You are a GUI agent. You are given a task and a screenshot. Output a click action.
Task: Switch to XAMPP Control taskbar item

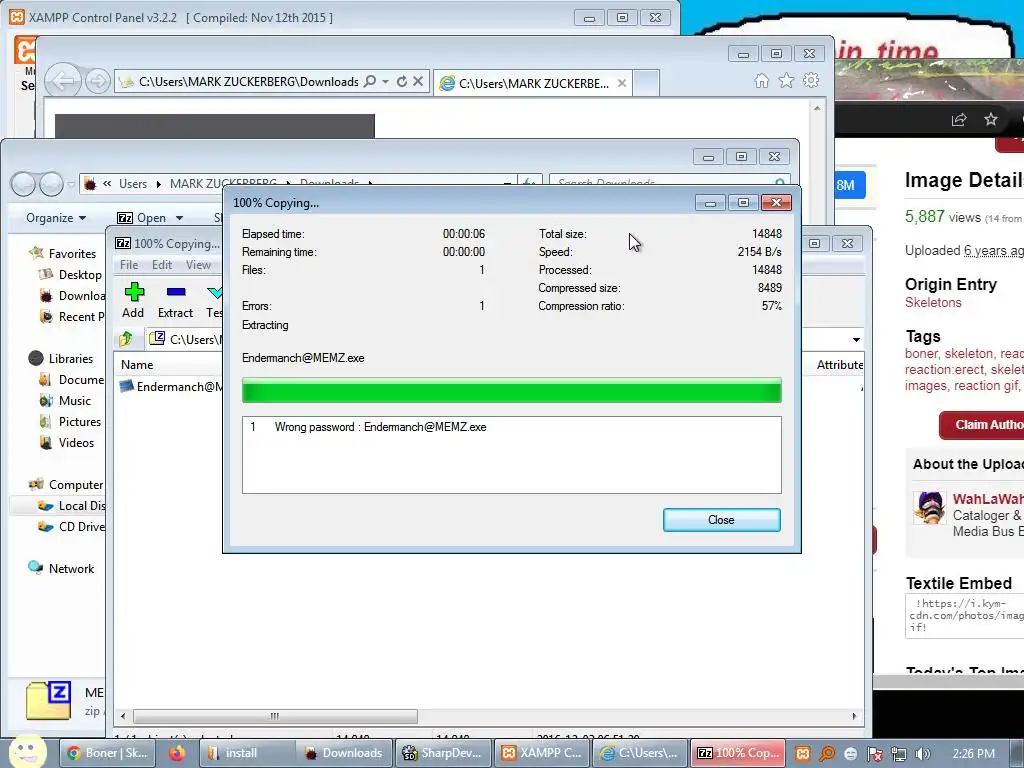(541, 753)
